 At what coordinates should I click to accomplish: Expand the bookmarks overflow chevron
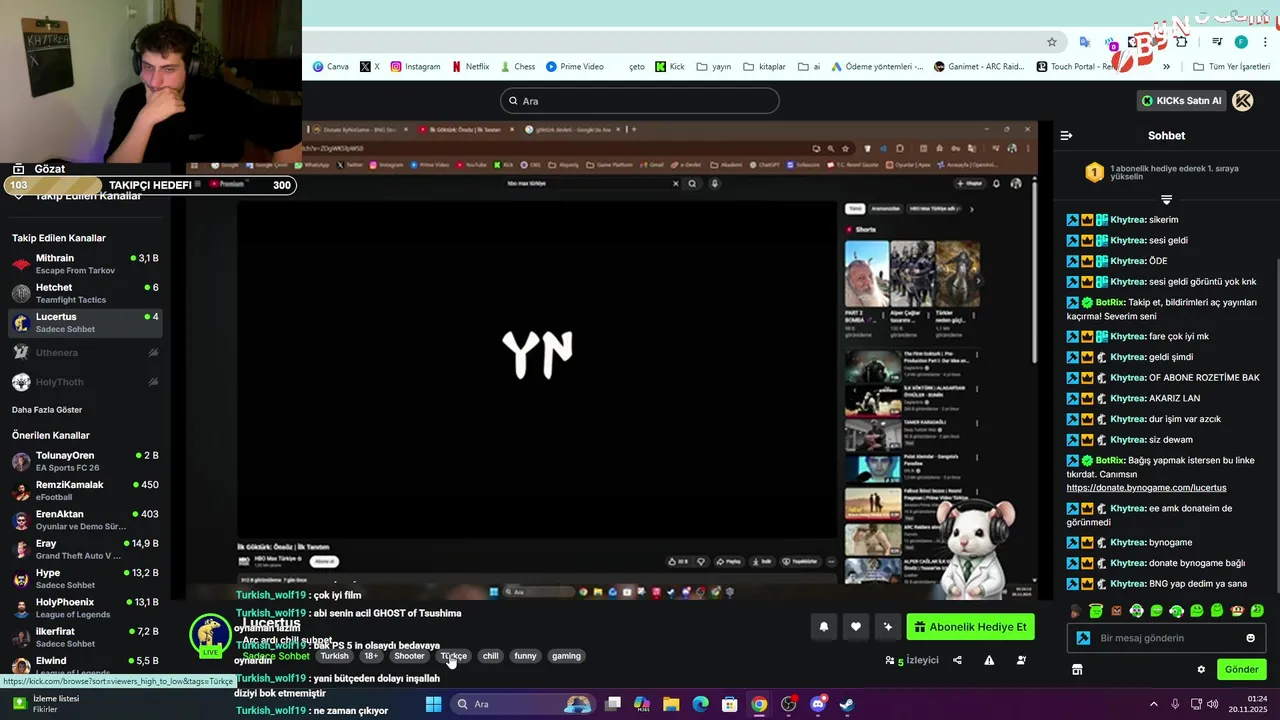(x=1166, y=67)
